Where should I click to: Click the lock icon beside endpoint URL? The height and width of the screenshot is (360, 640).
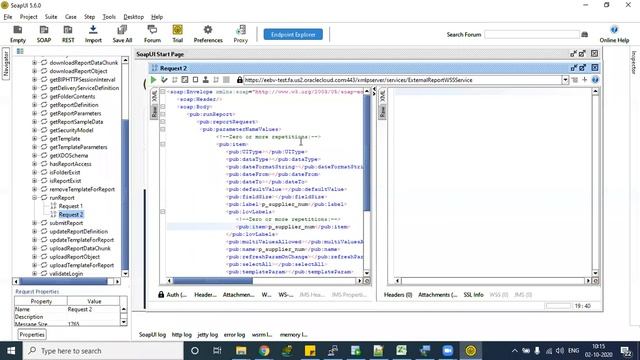(240, 80)
